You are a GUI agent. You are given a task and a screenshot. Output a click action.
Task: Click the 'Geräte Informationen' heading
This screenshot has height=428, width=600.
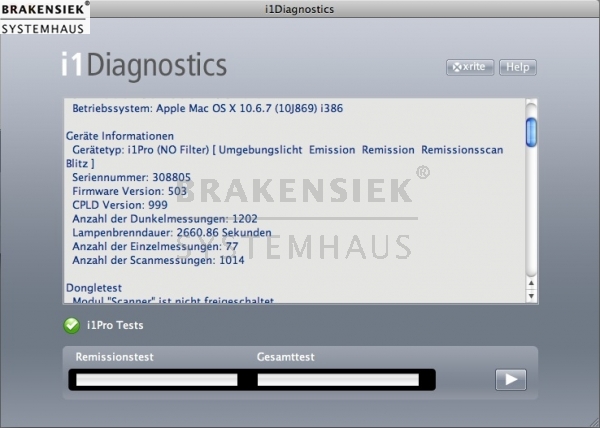coord(120,136)
